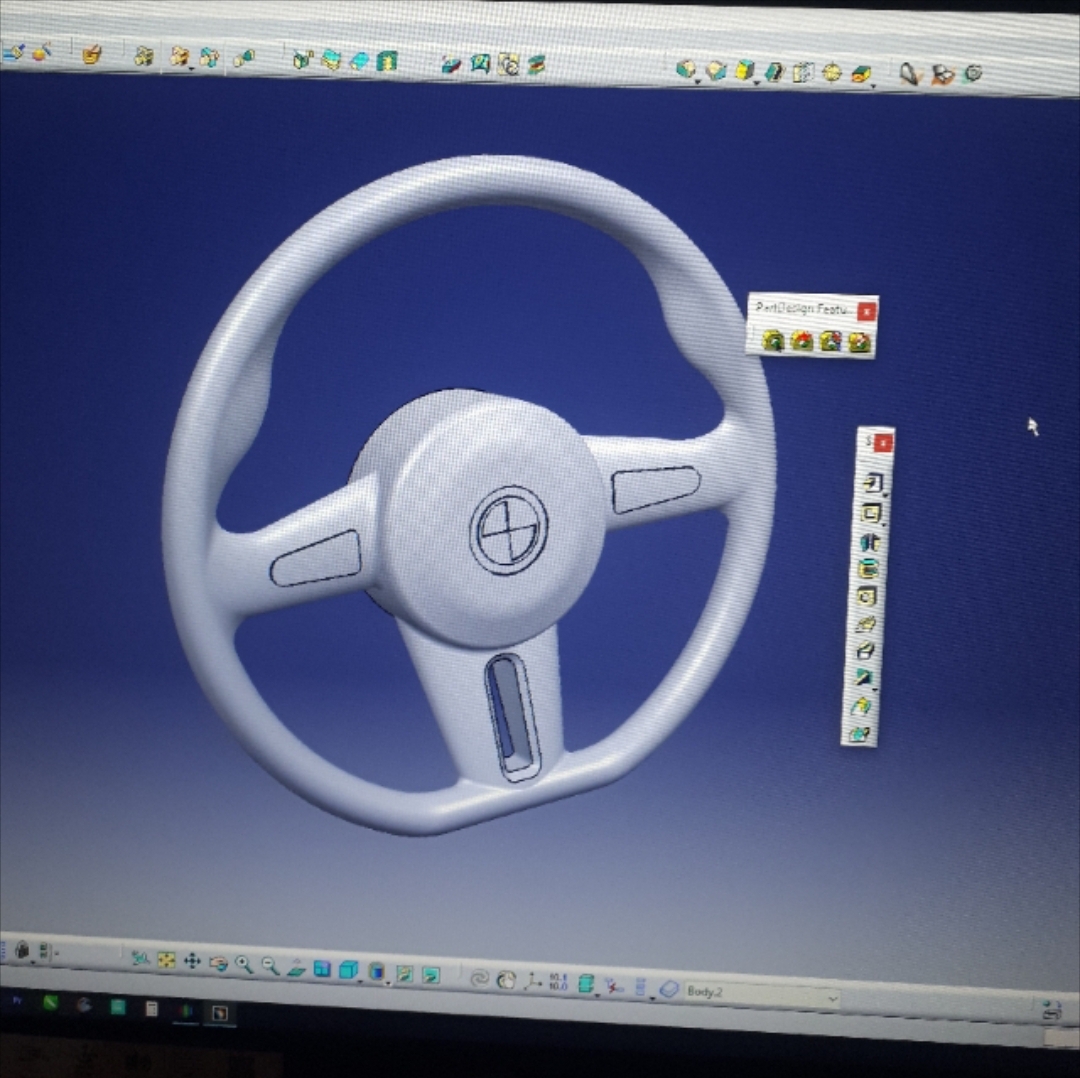The image size is (1080, 1078).
Task: Expand the Pad icon dropdown arrow
Action: [697, 81]
